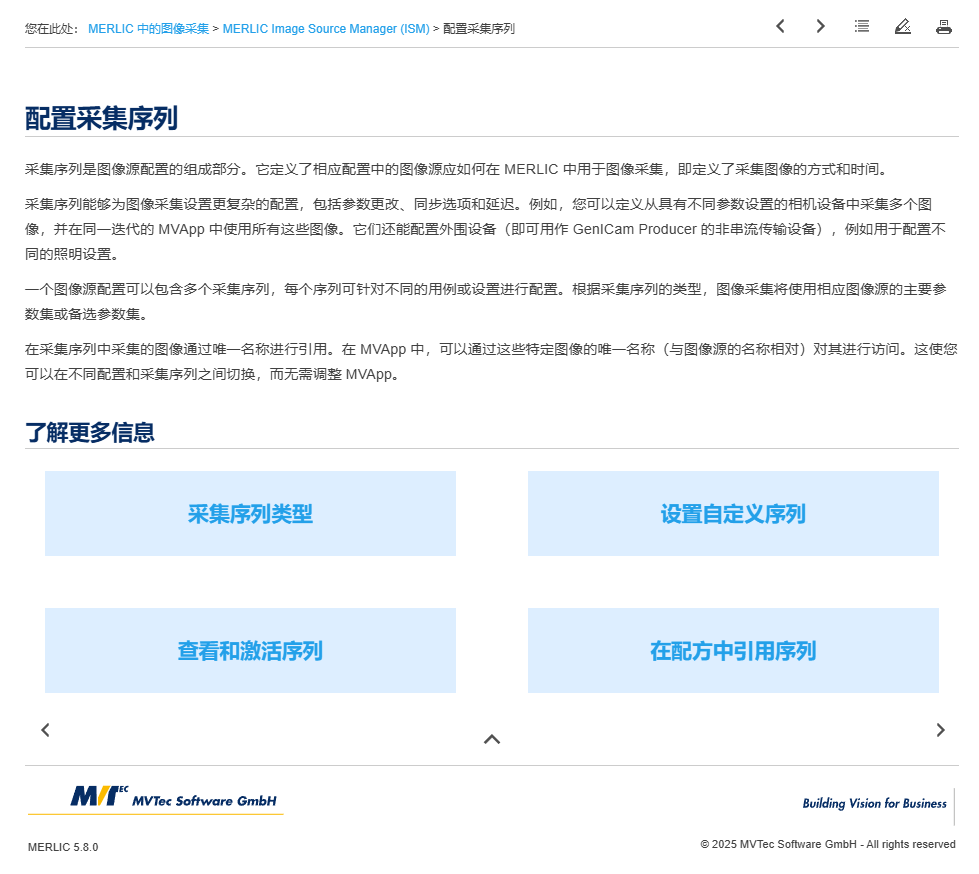Open the 设置自定义序列 tile
Viewport: 979px width, 874px height.
pos(733,514)
